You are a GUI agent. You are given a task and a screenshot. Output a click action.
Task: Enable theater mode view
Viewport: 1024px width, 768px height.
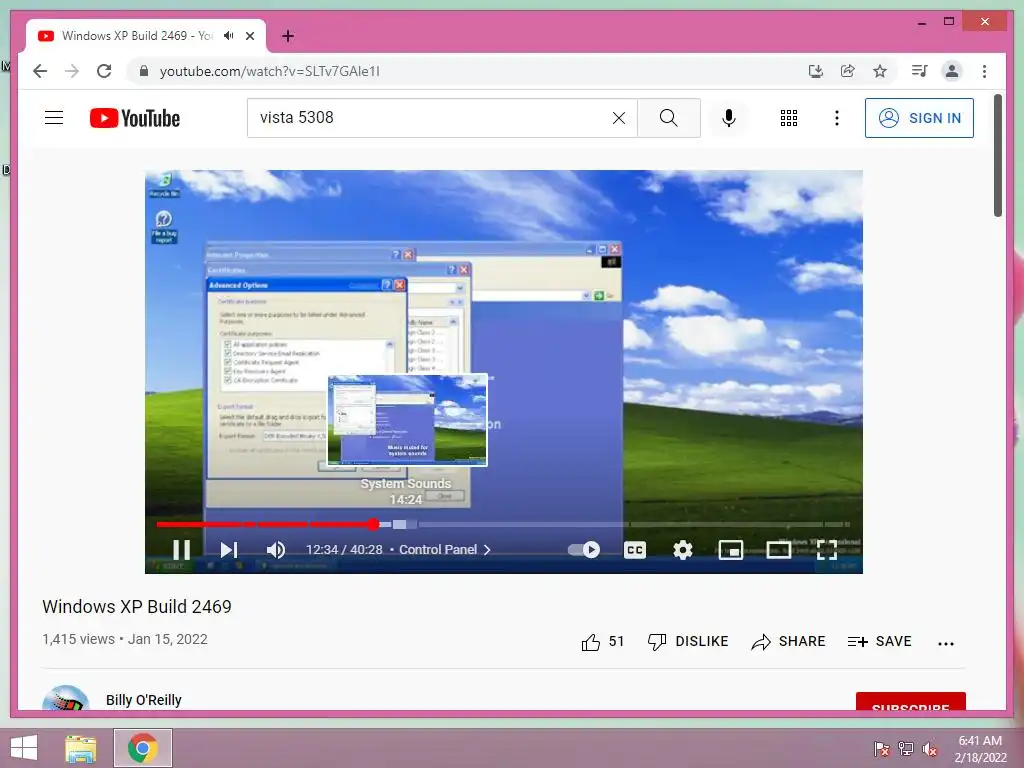(x=778, y=550)
